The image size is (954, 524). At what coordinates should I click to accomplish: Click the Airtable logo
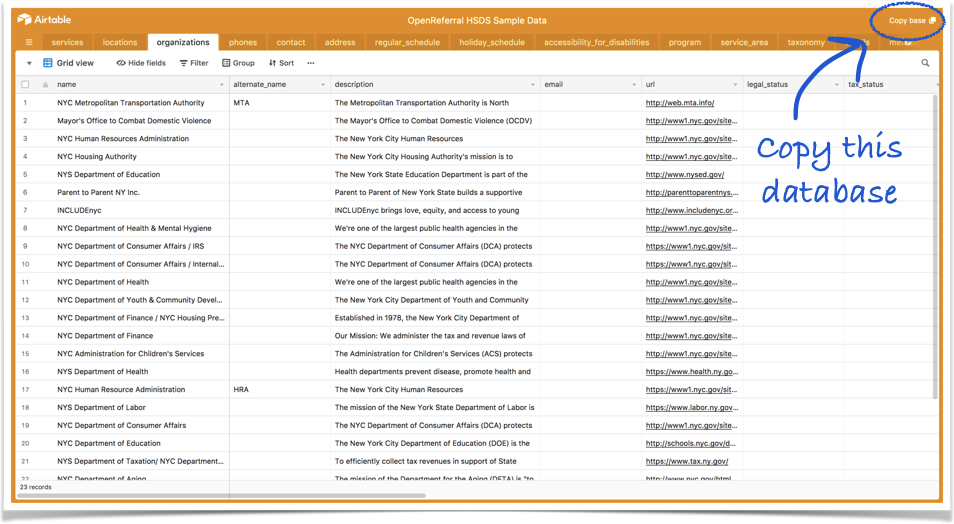(44, 19)
